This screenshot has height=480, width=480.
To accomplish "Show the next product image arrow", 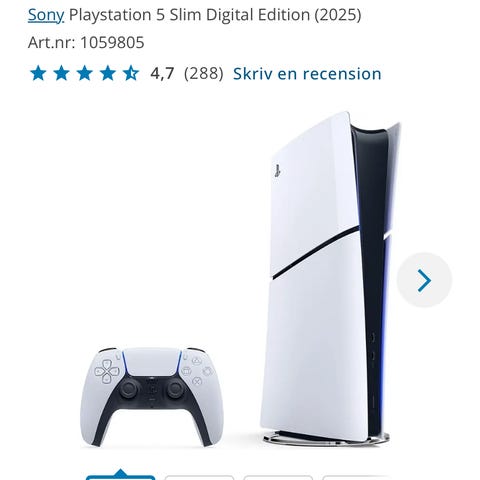I will [424, 280].
